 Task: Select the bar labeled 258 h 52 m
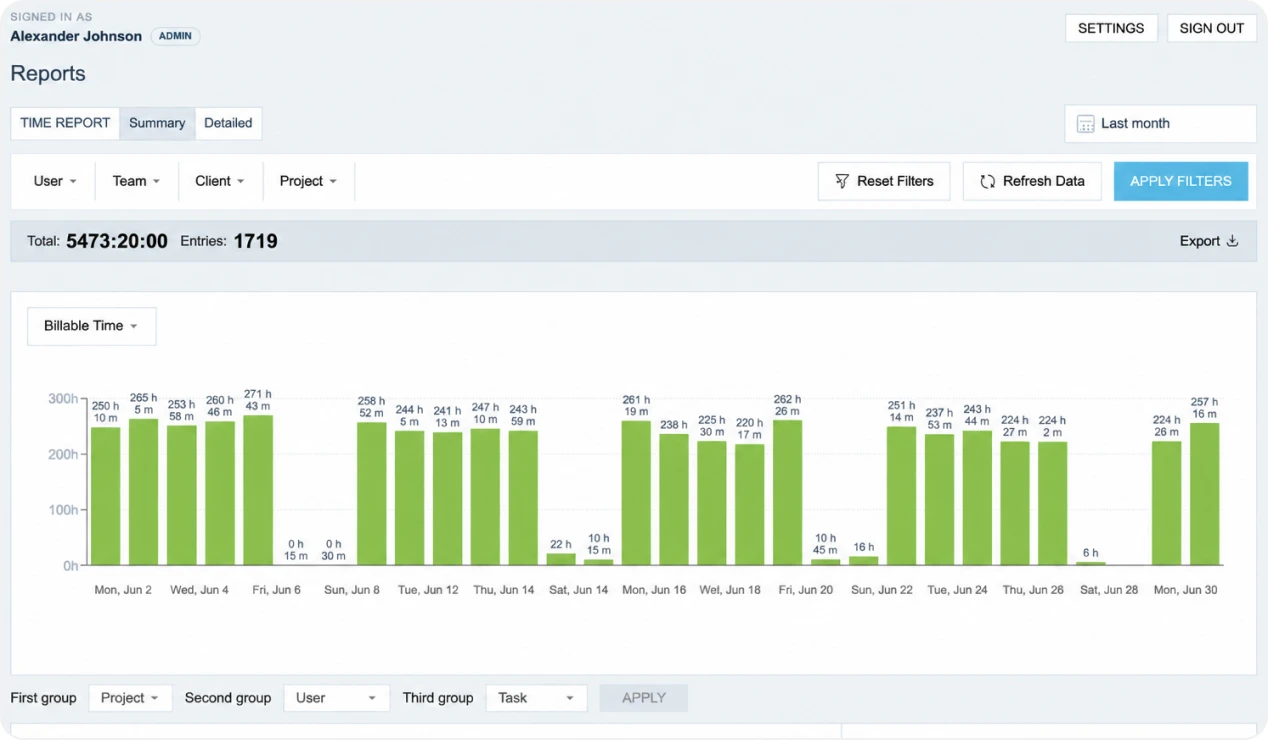coord(371,494)
